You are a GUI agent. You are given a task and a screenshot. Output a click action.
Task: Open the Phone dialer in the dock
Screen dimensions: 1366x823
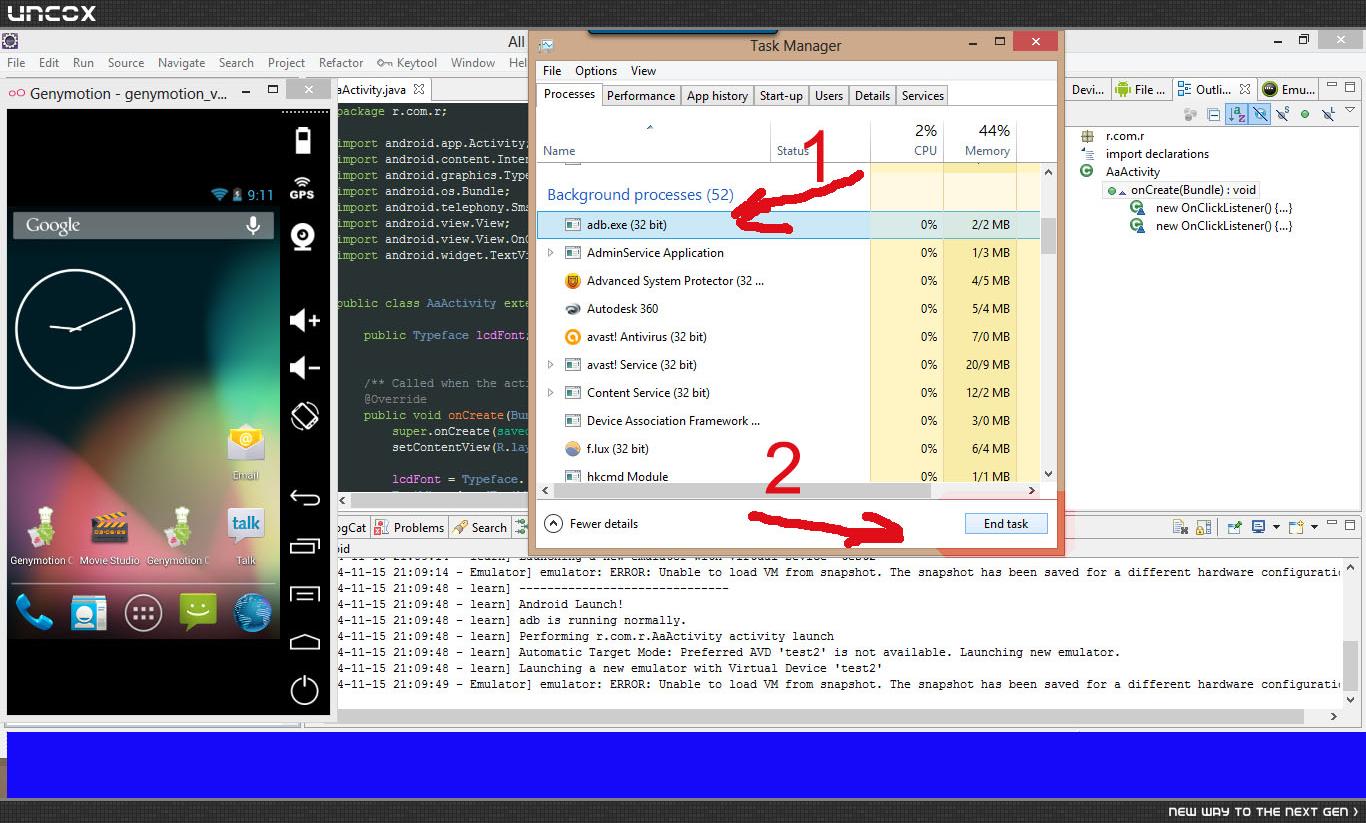click(33, 613)
